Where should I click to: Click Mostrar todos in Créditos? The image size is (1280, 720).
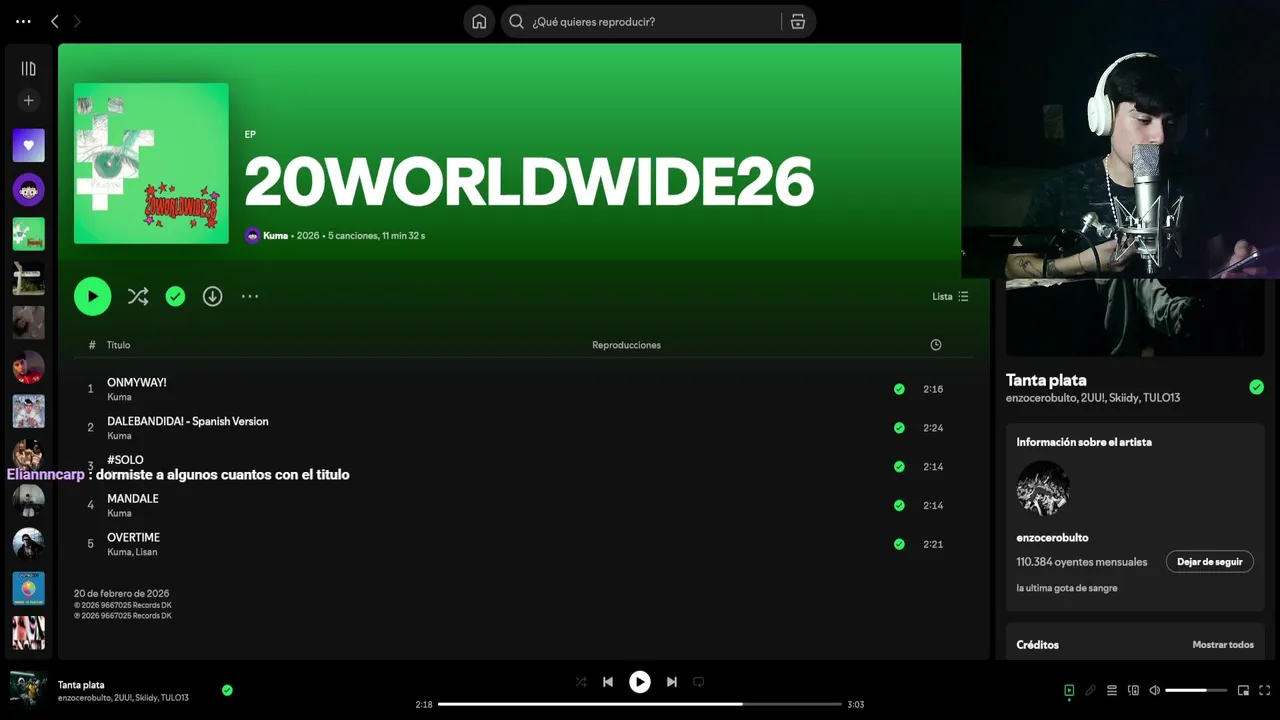click(x=1222, y=645)
